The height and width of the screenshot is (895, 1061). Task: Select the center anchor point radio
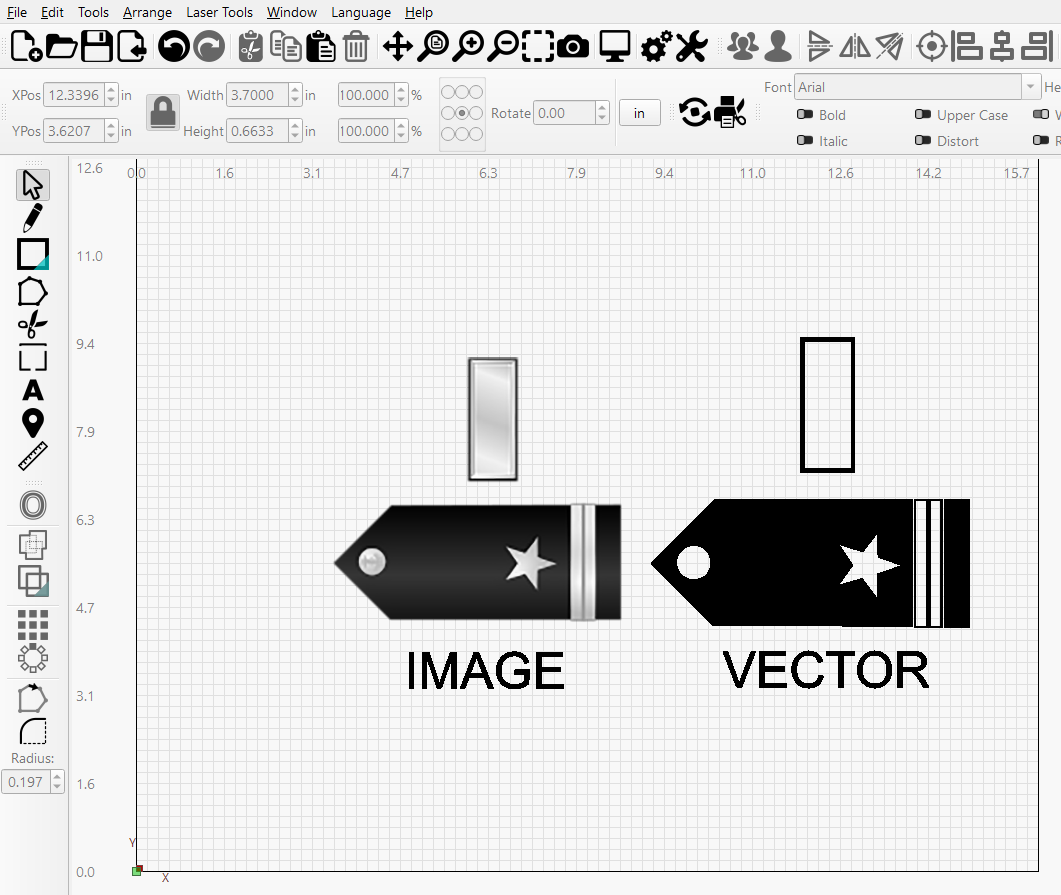pyautogui.click(x=462, y=113)
